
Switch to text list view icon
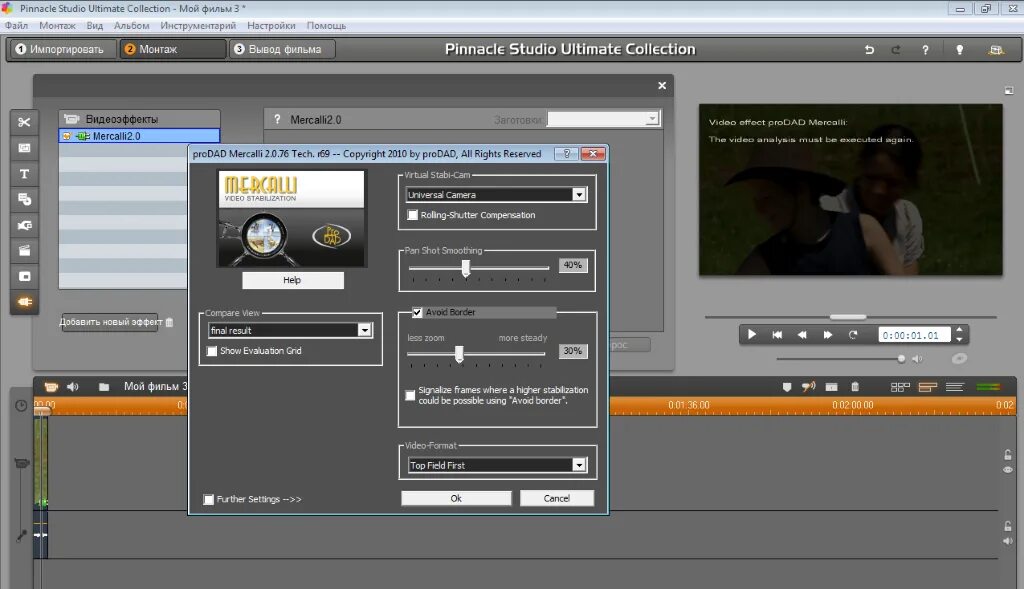pyautogui.click(x=955, y=387)
